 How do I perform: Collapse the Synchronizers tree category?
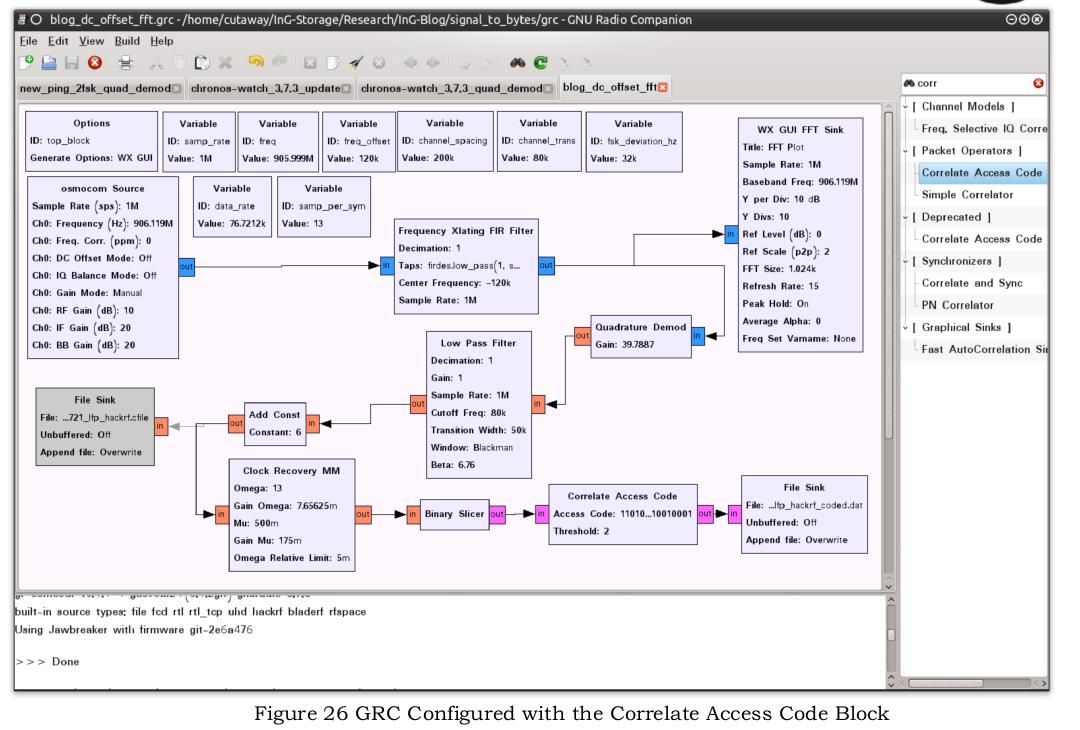tap(906, 261)
